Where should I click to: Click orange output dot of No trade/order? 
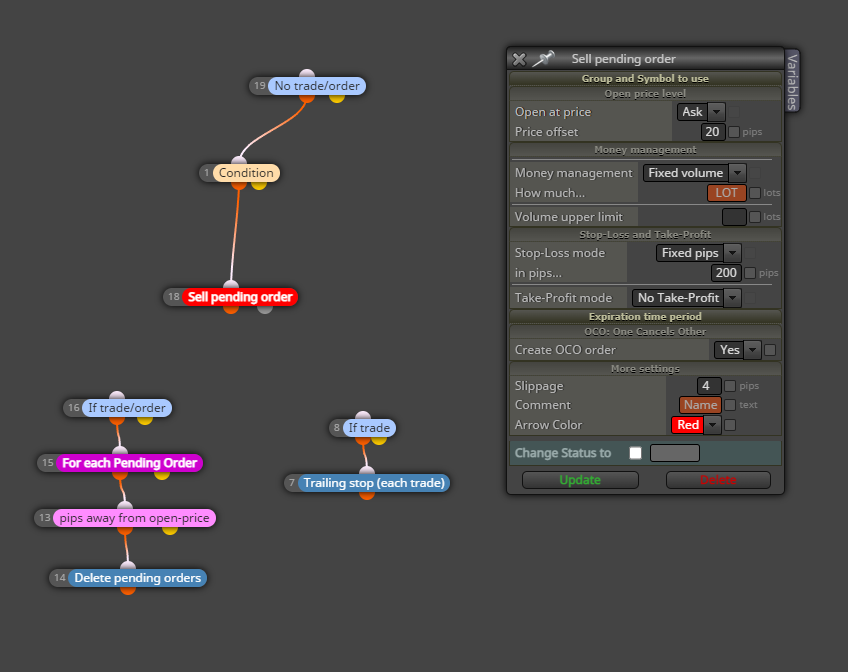click(307, 98)
